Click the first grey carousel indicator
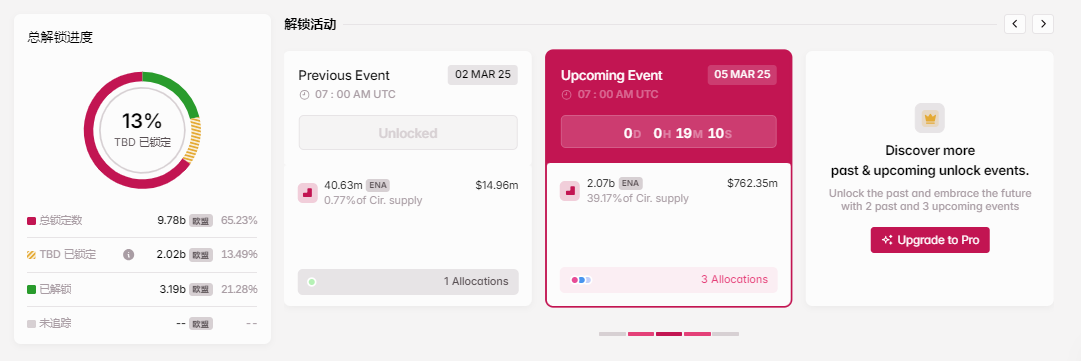The image size is (1081, 361). pos(612,334)
